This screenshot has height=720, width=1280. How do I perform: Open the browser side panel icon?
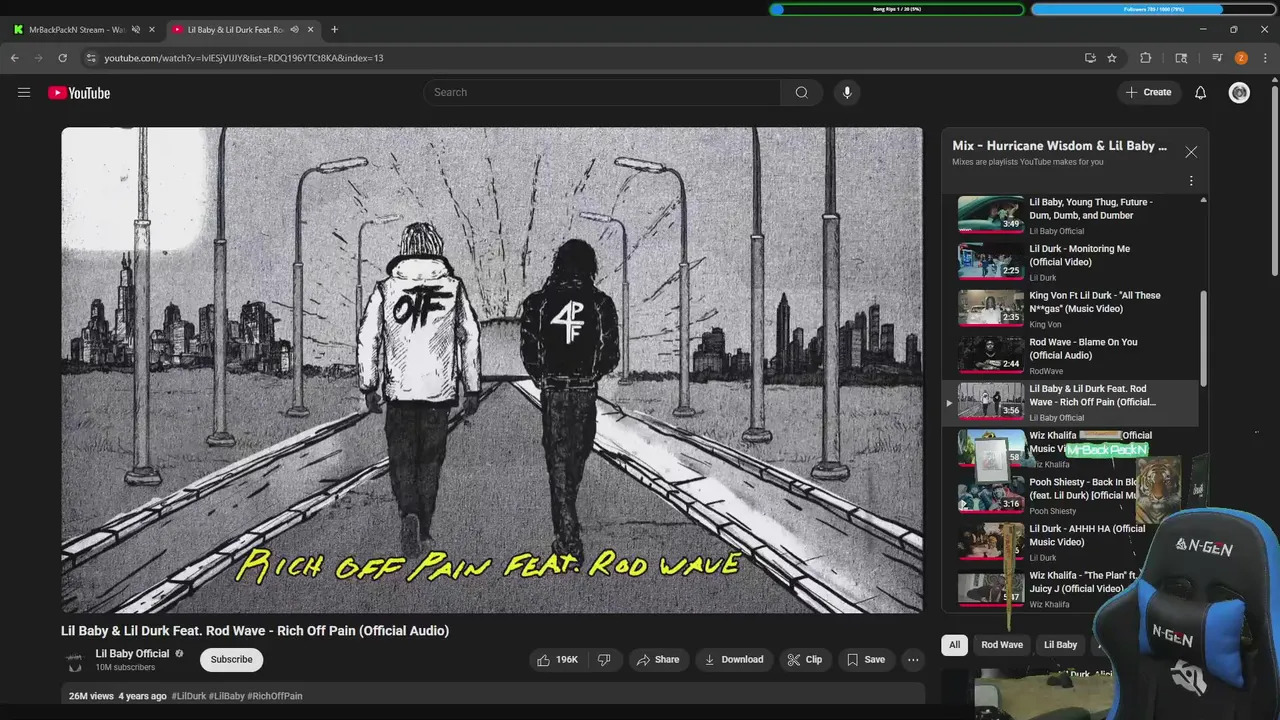pos(1181,58)
